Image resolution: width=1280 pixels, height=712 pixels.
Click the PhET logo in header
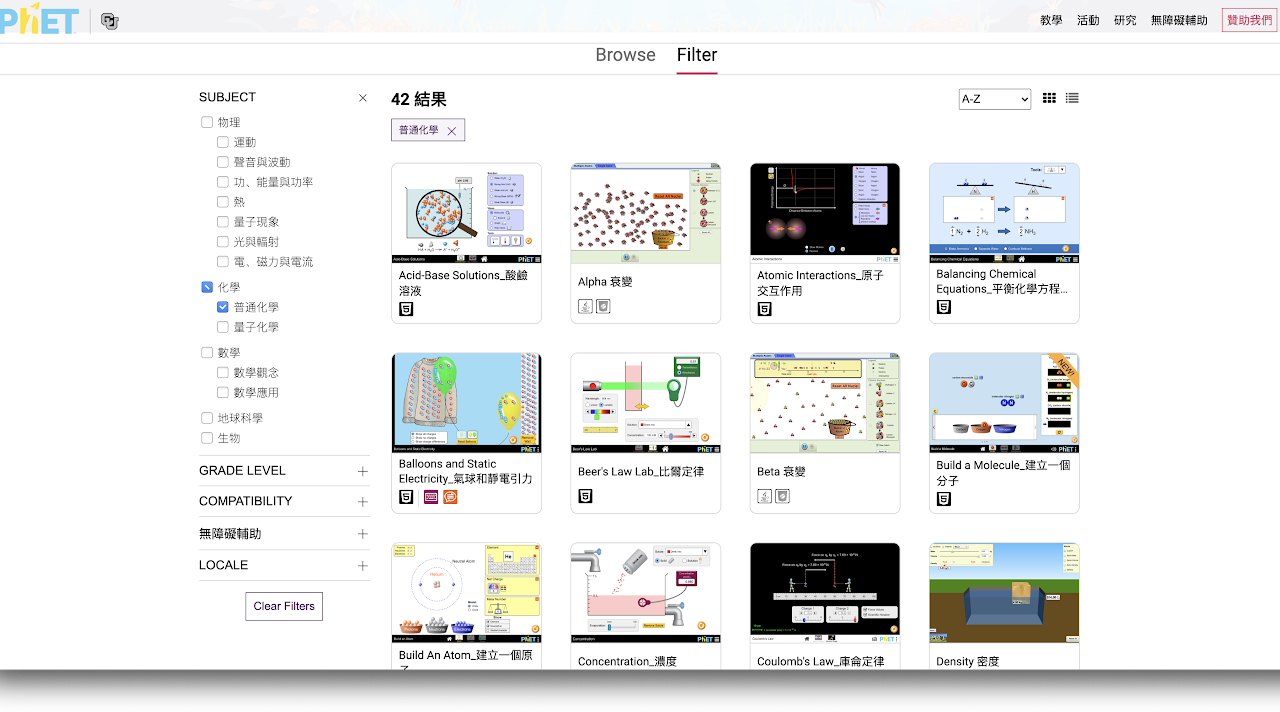39,18
